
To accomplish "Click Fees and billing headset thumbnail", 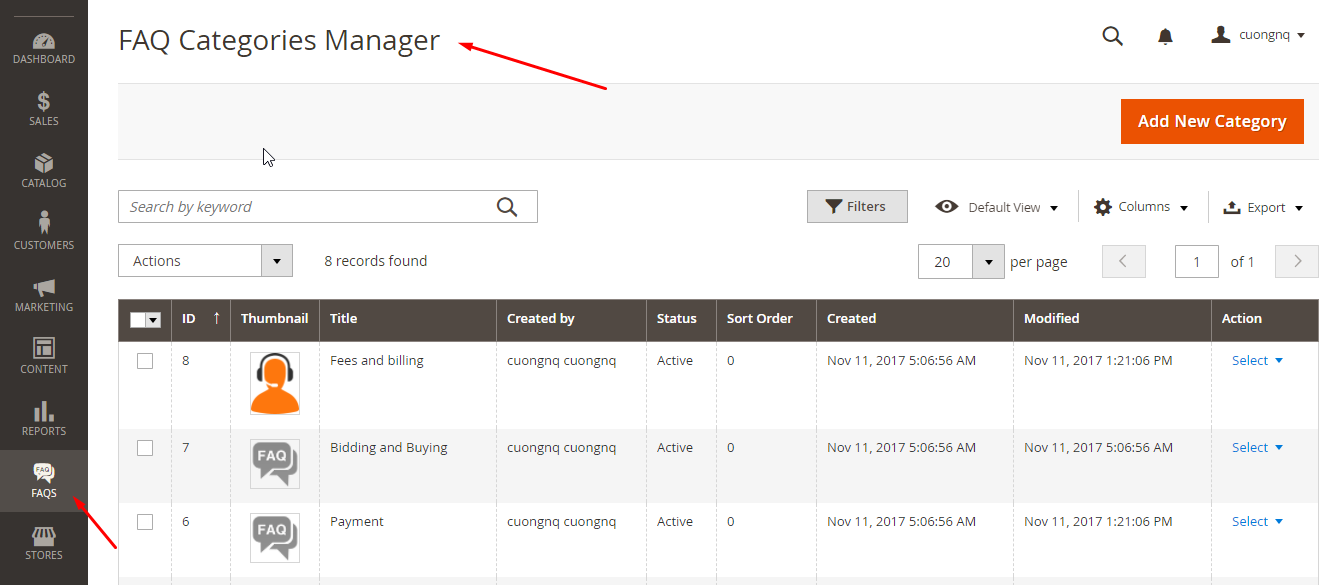I will (x=275, y=384).
